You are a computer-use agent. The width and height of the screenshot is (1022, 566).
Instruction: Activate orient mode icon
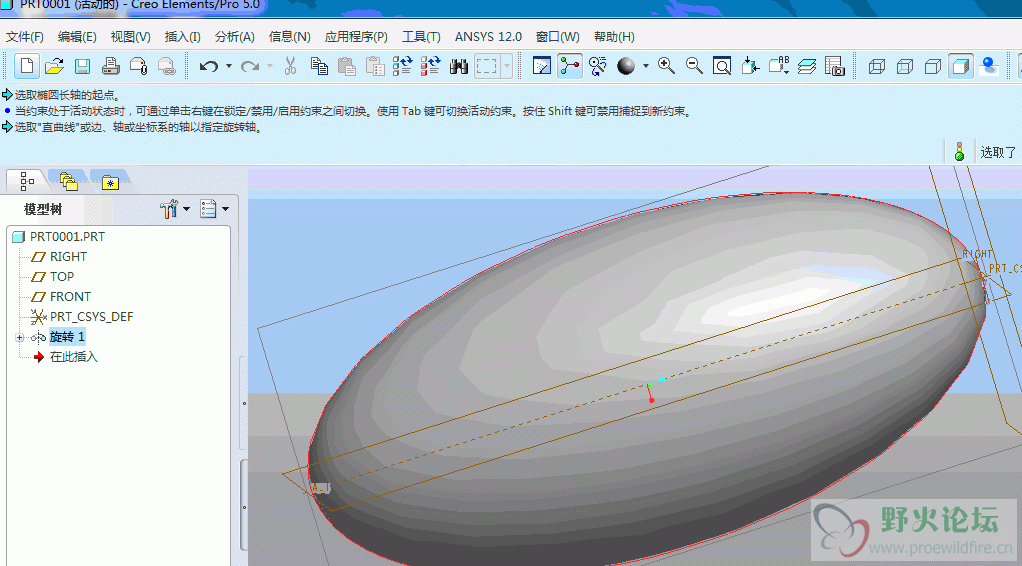tap(597, 66)
